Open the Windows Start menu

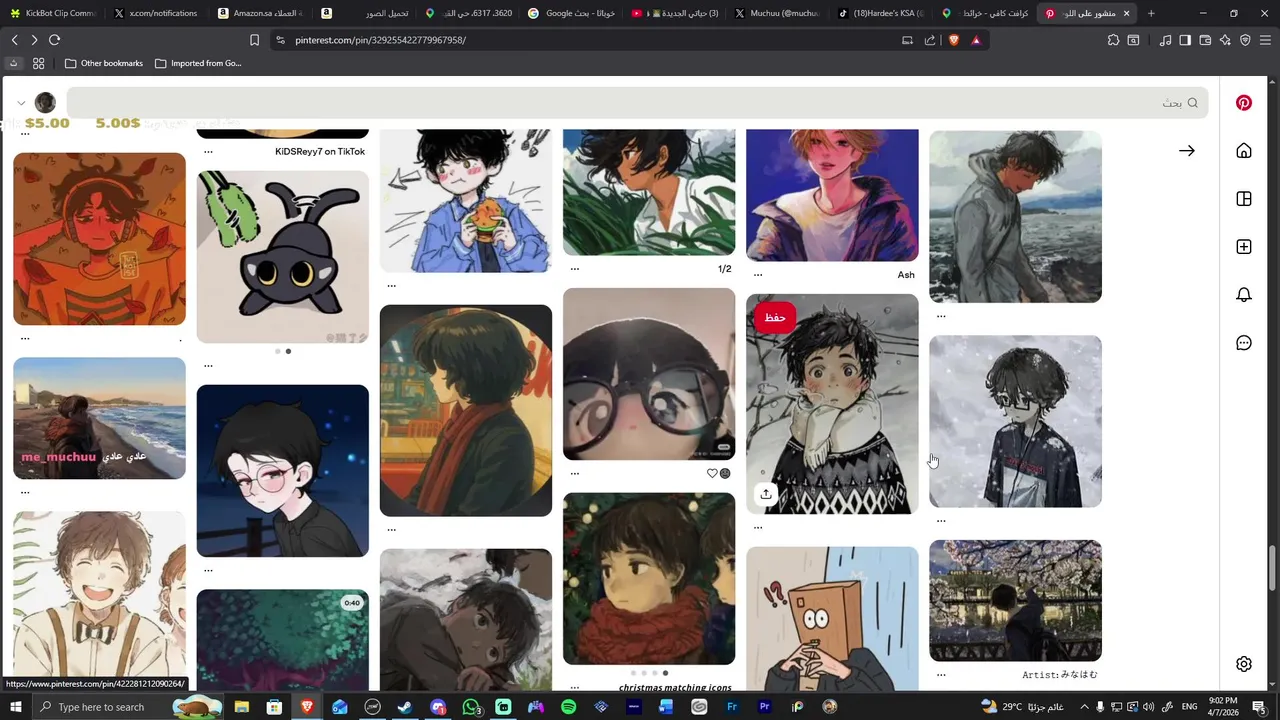16,707
